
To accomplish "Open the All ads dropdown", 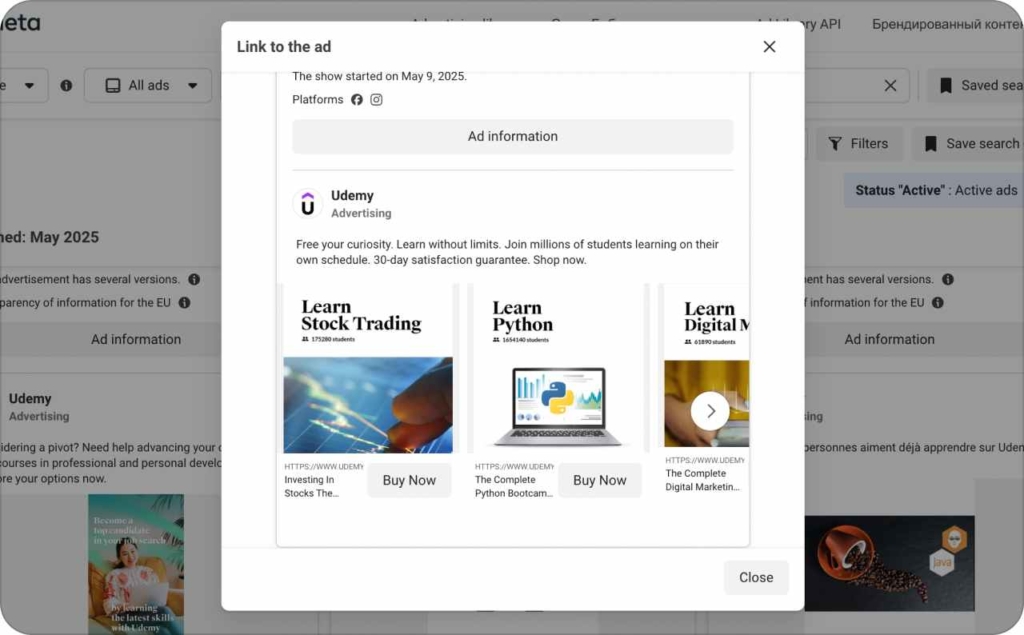I will point(148,86).
